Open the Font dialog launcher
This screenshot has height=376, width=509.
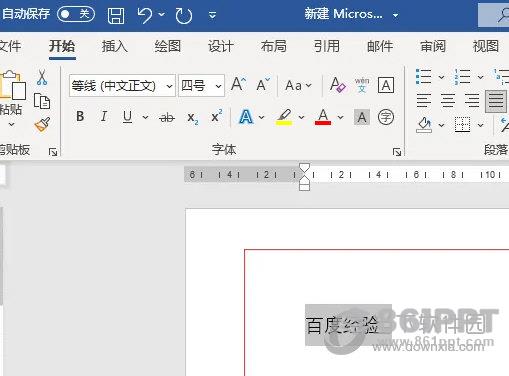click(x=397, y=152)
